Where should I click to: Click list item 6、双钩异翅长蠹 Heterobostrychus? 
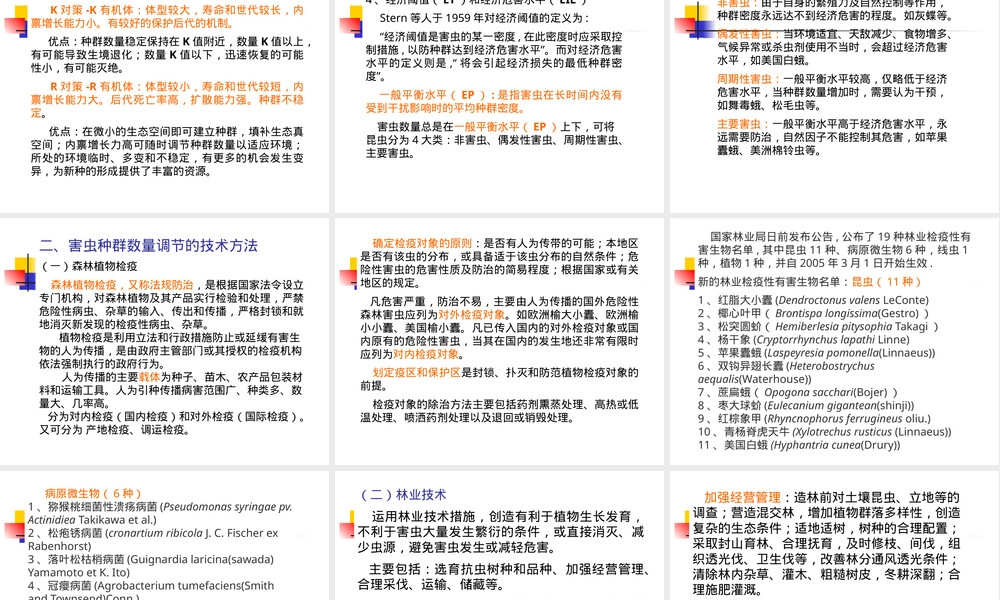(x=786, y=372)
